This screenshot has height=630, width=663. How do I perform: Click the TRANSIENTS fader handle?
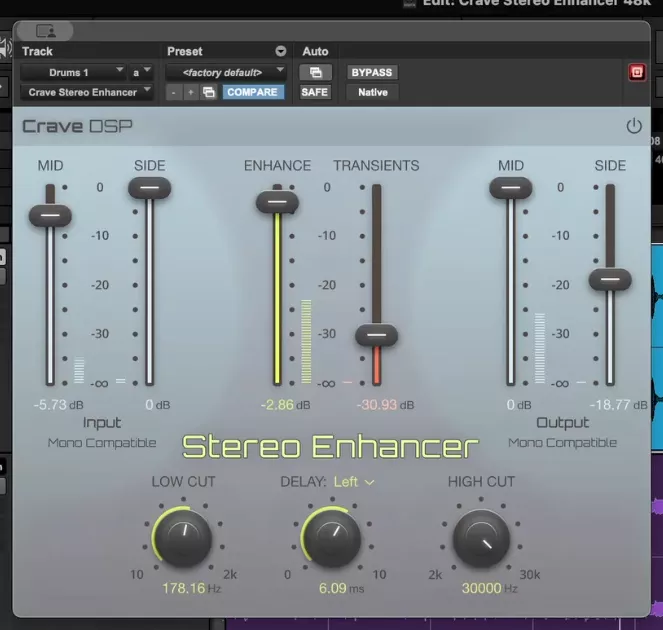pos(376,336)
